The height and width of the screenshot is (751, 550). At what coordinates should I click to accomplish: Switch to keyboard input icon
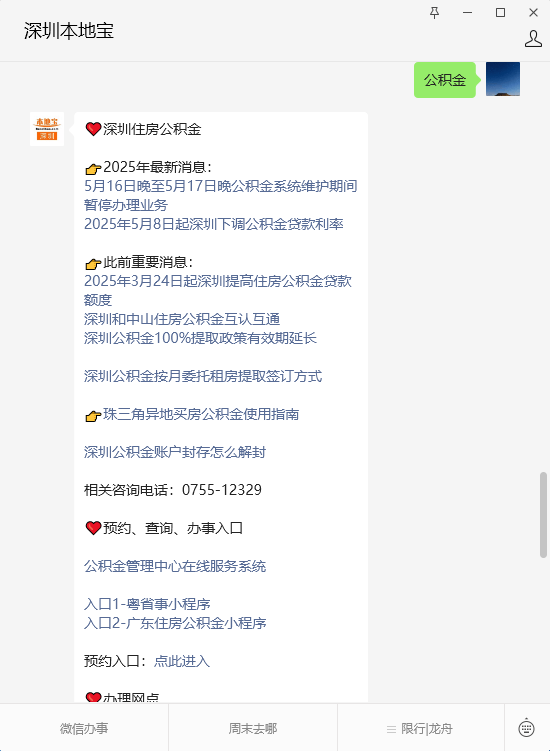[527, 728]
